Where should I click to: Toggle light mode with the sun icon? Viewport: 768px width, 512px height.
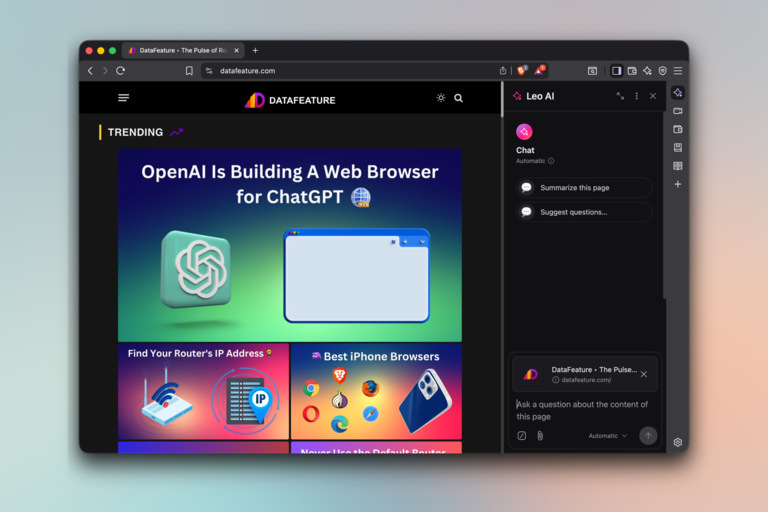(441, 98)
